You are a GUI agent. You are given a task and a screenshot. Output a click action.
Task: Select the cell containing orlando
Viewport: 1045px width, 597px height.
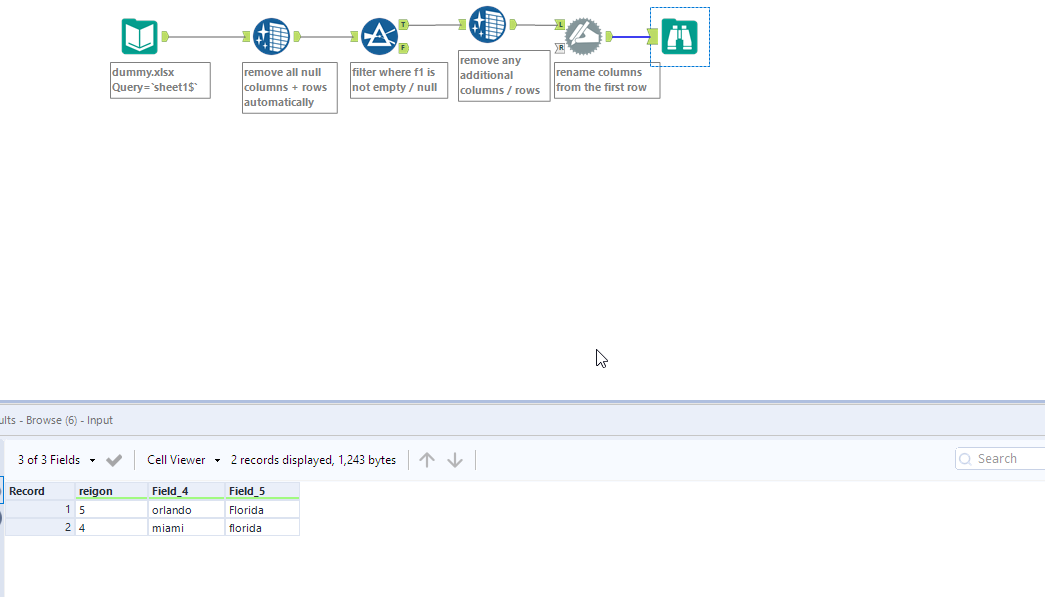tap(179, 509)
